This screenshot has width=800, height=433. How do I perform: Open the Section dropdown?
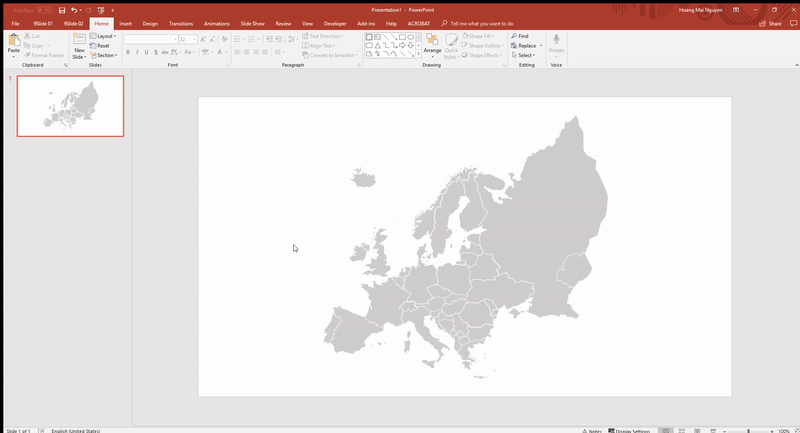[x=104, y=55]
